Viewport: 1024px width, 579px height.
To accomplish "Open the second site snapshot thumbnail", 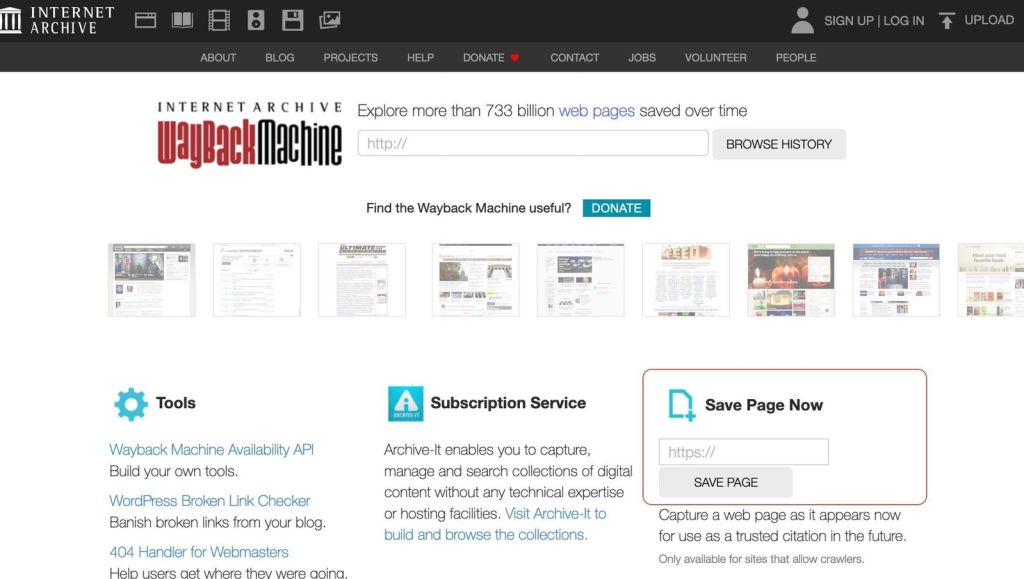I will 257,280.
